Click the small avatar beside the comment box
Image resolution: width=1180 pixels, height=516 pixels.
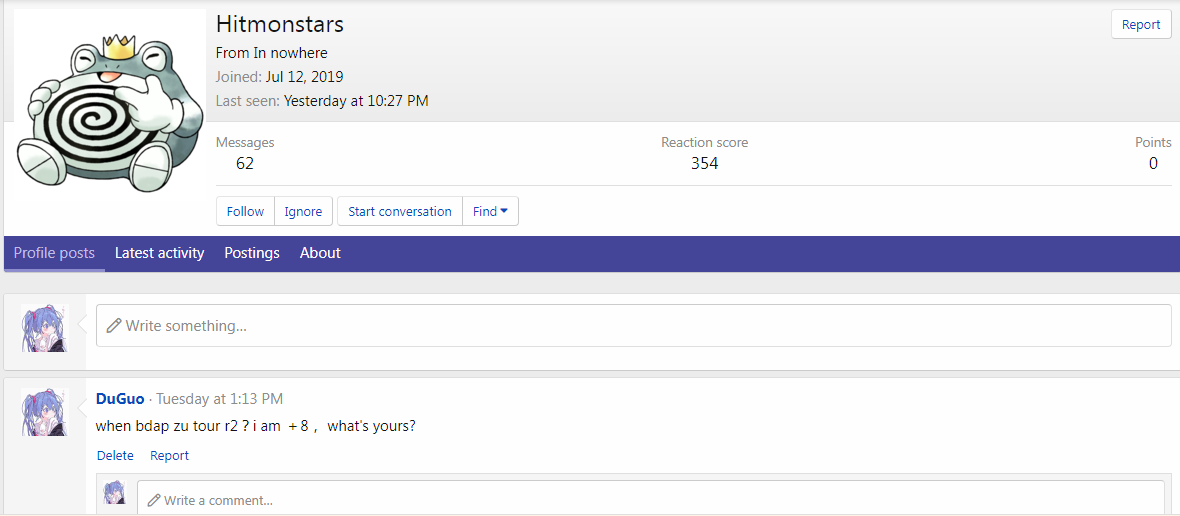click(x=115, y=493)
